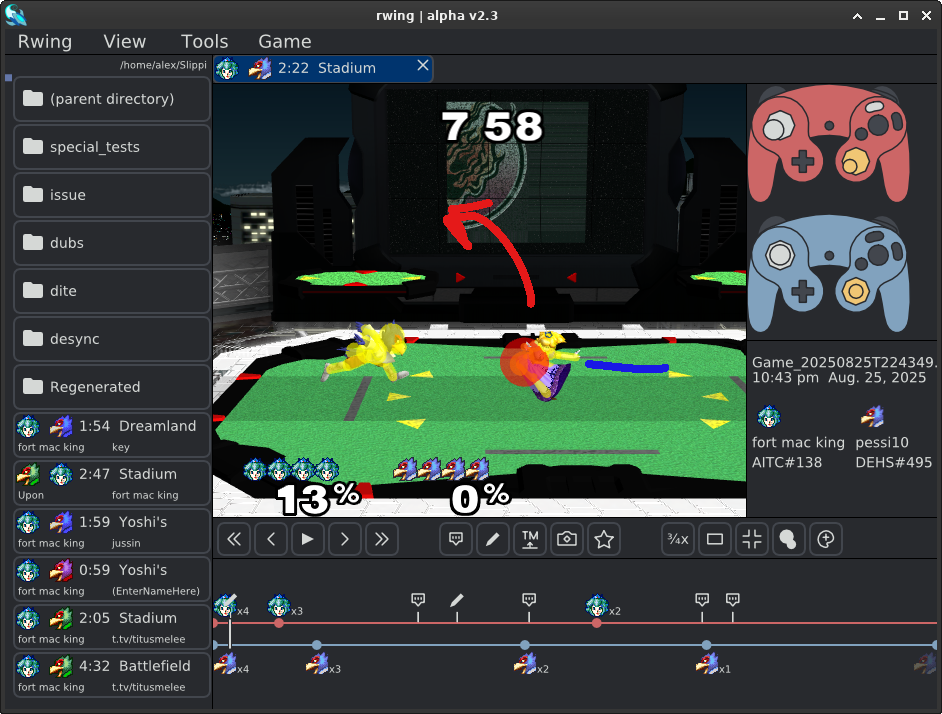Toggle the rectangle view mode button
This screenshot has height=714, width=942.
pos(715,539)
